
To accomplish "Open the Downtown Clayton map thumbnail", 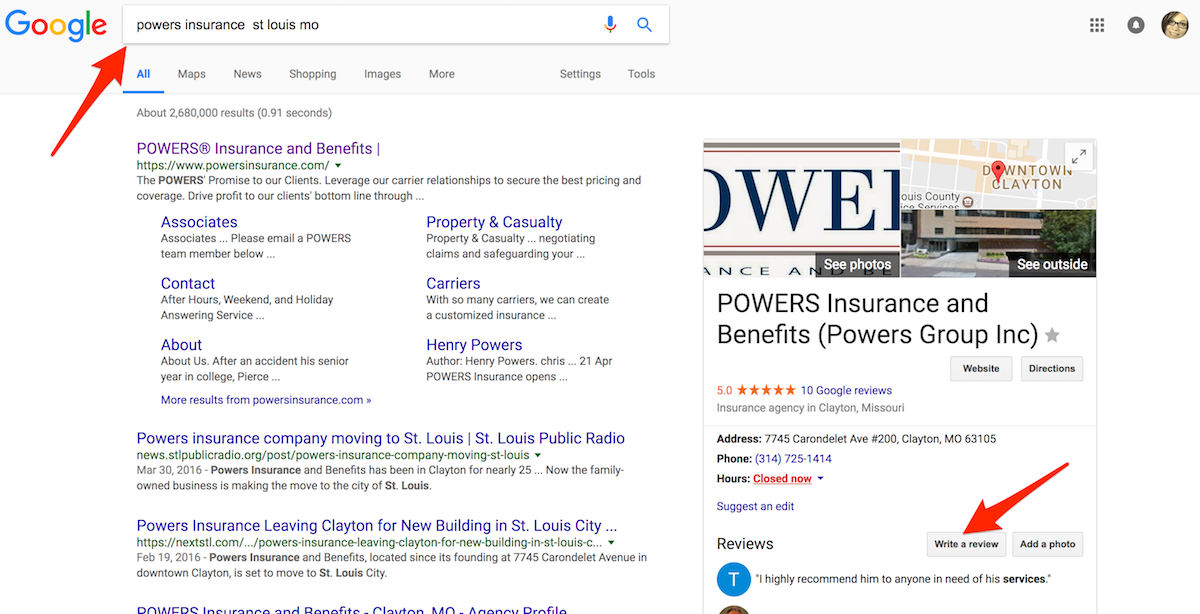I will (999, 174).
